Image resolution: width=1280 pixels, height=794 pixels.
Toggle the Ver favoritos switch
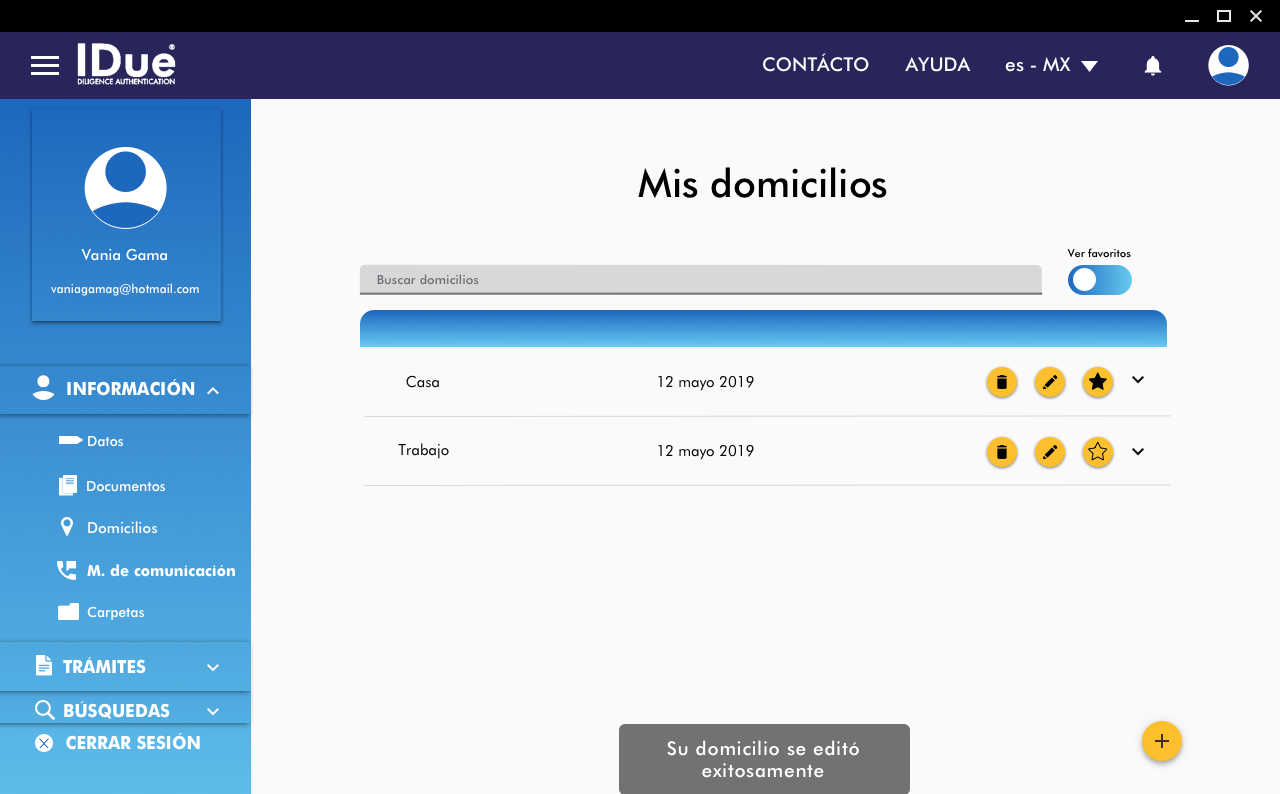click(1099, 280)
